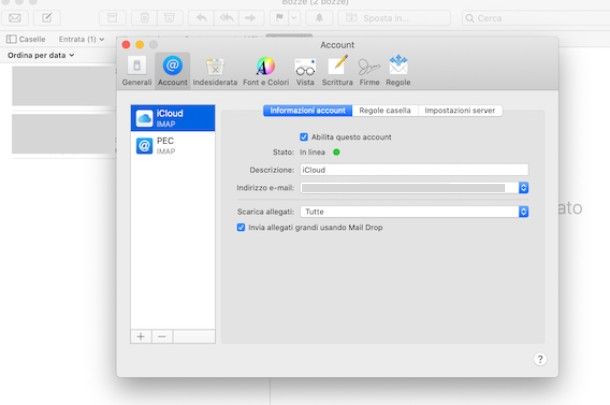Minimize the Account preferences window
Image resolution: width=610 pixels, height=405 pixels.
[x=140, y=45]
